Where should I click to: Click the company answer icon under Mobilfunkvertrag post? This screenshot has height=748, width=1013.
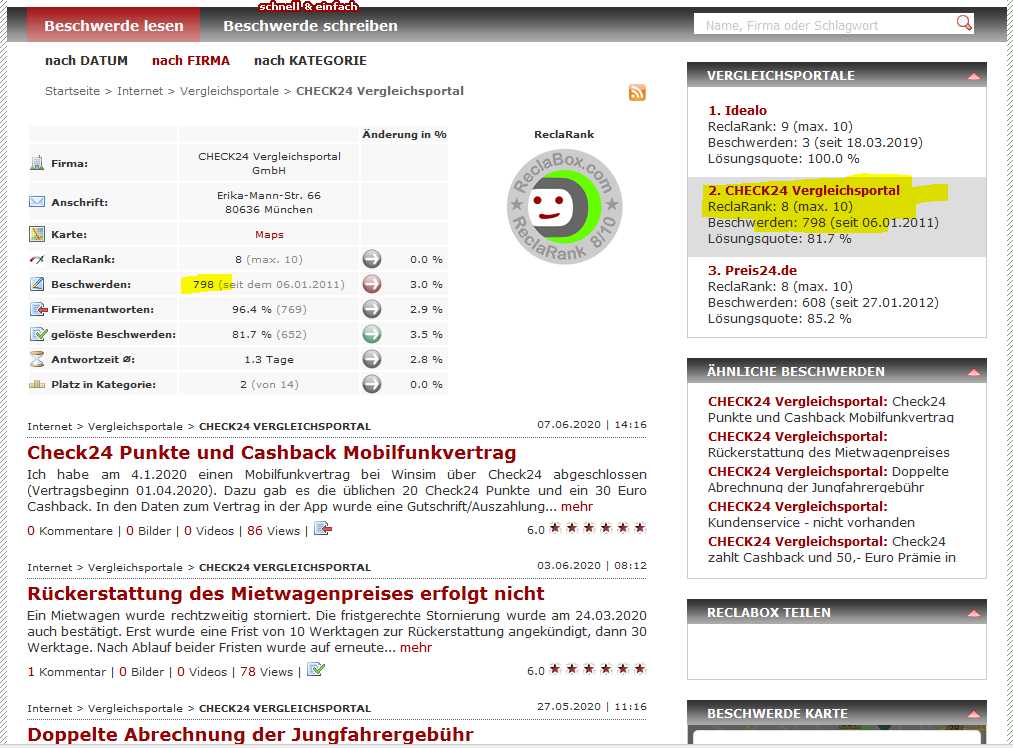(x=322, y=529)
